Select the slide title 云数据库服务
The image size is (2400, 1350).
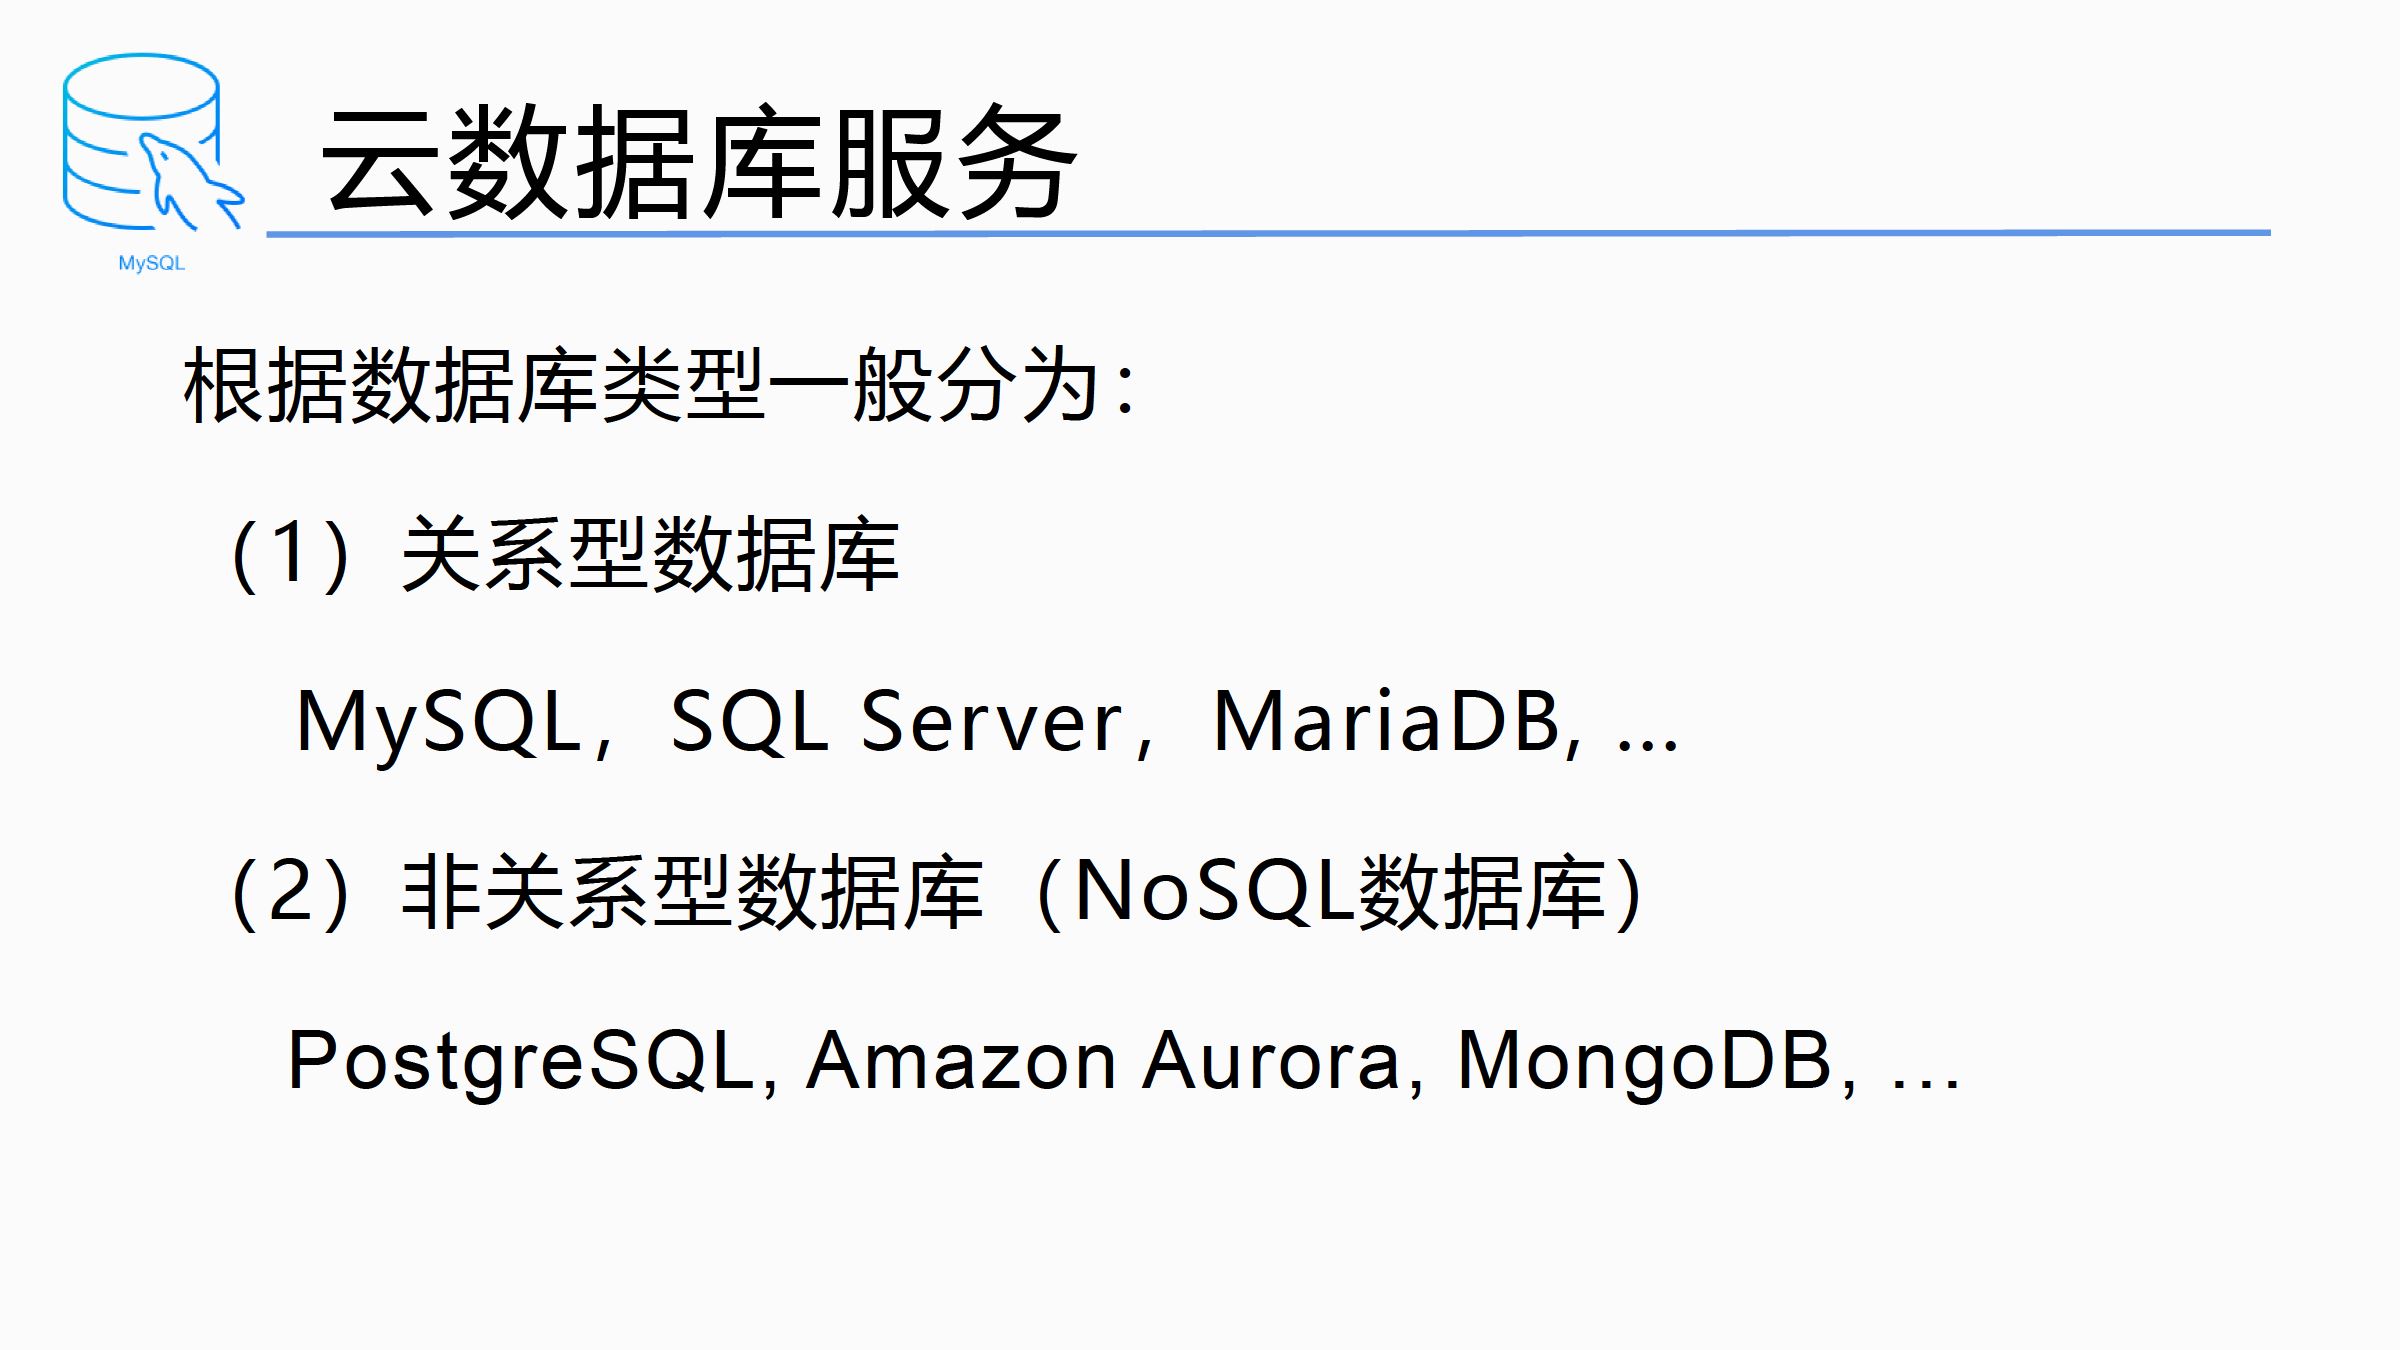pyautogui.click(x=698, y=161)
